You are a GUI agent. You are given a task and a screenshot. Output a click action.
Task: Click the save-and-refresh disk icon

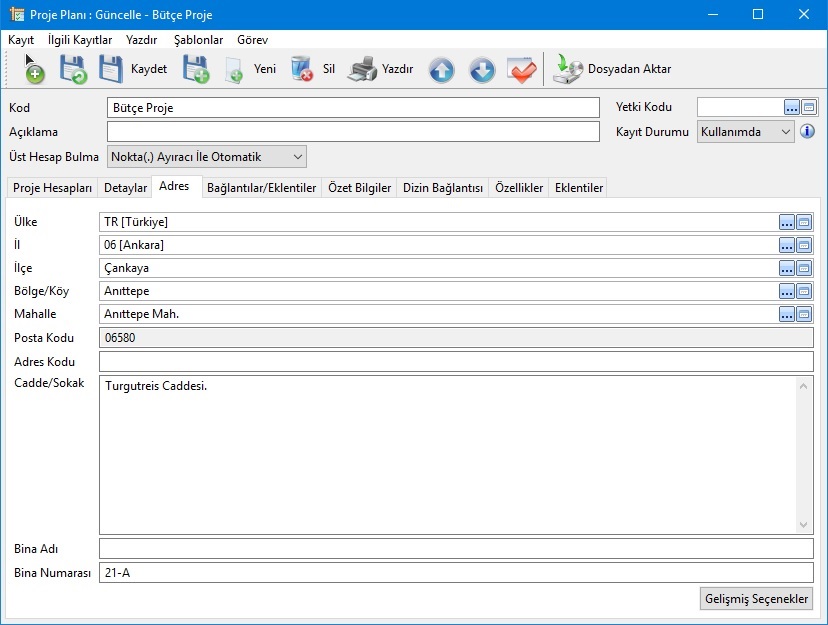(72, 69)
